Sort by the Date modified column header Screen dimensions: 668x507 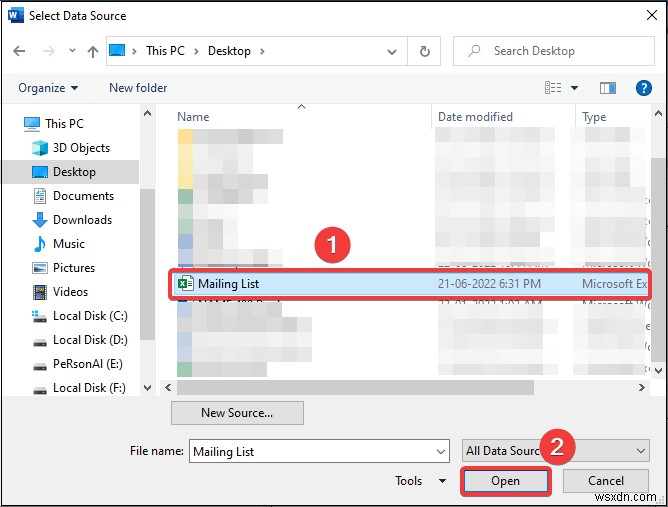click(475, 117)
